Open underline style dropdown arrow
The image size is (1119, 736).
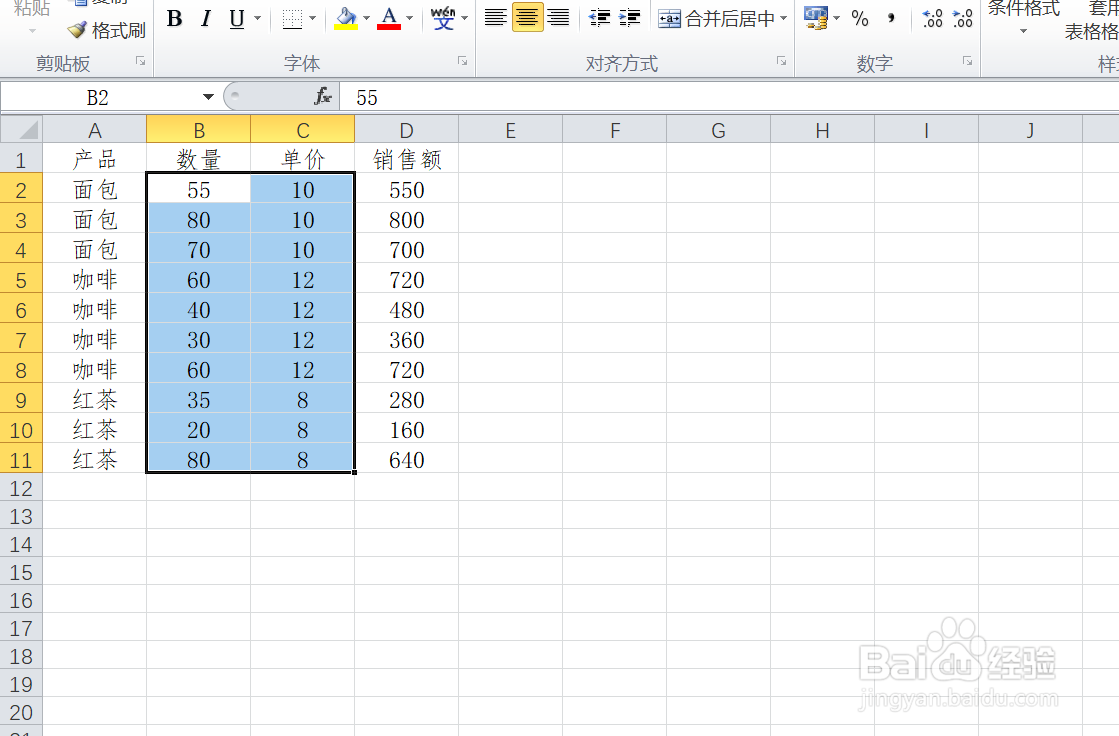(258, 19)
